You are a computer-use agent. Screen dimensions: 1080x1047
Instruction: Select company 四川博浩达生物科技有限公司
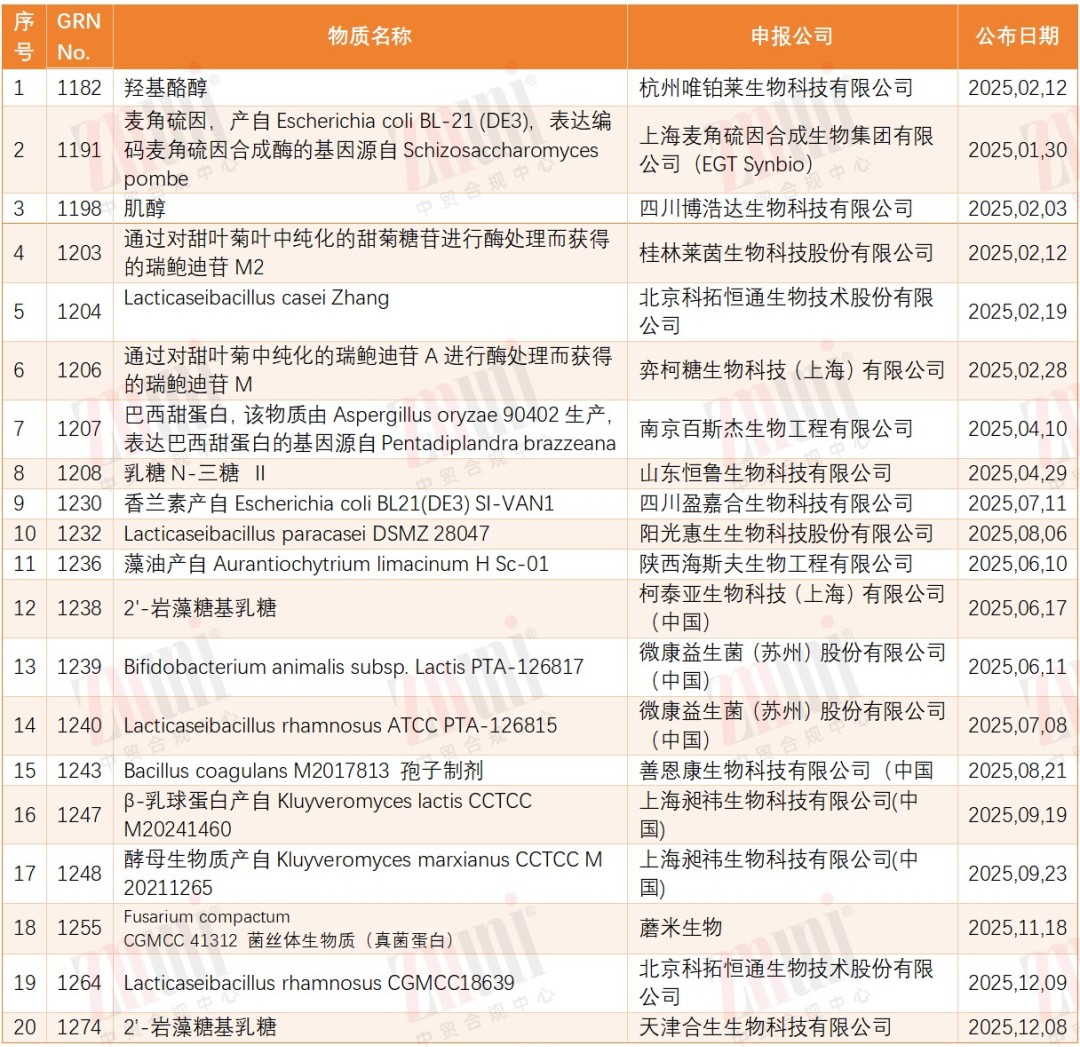776,208
